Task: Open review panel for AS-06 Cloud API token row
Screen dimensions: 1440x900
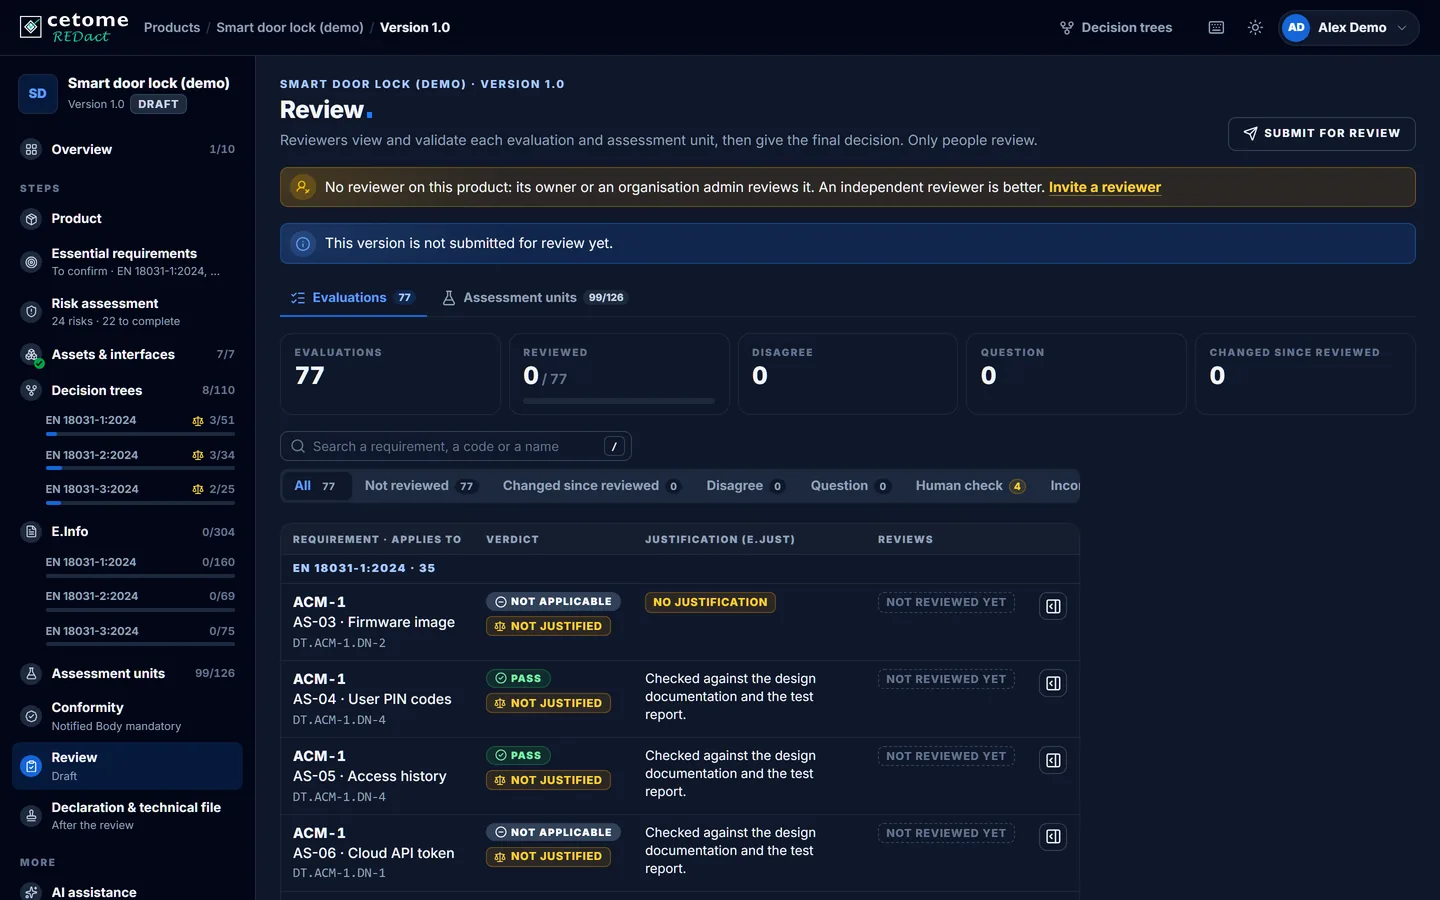Action: tap(1053, 837)
